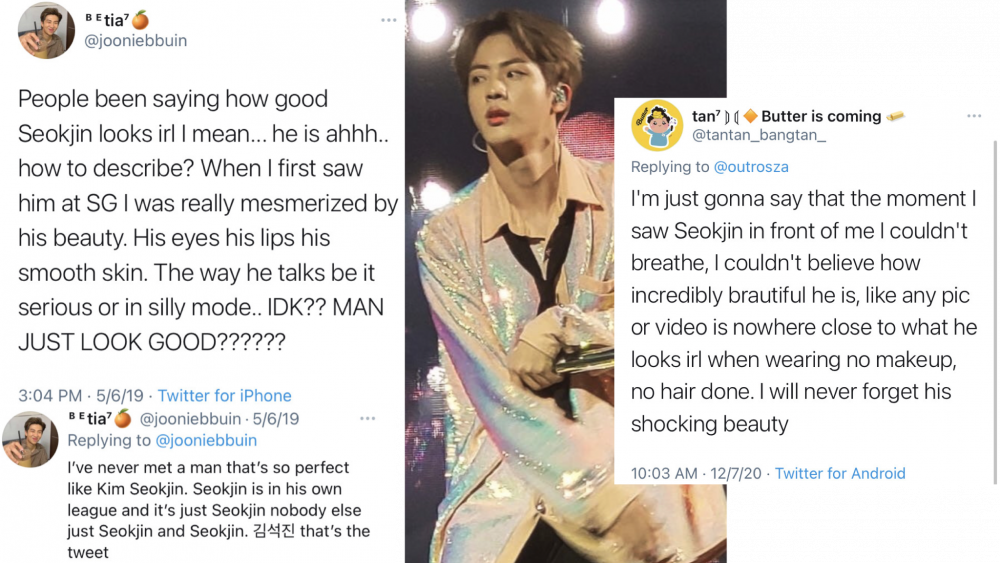Click the Twitter for Android link
1000x563 pixels.
click(x=840, y=473)
